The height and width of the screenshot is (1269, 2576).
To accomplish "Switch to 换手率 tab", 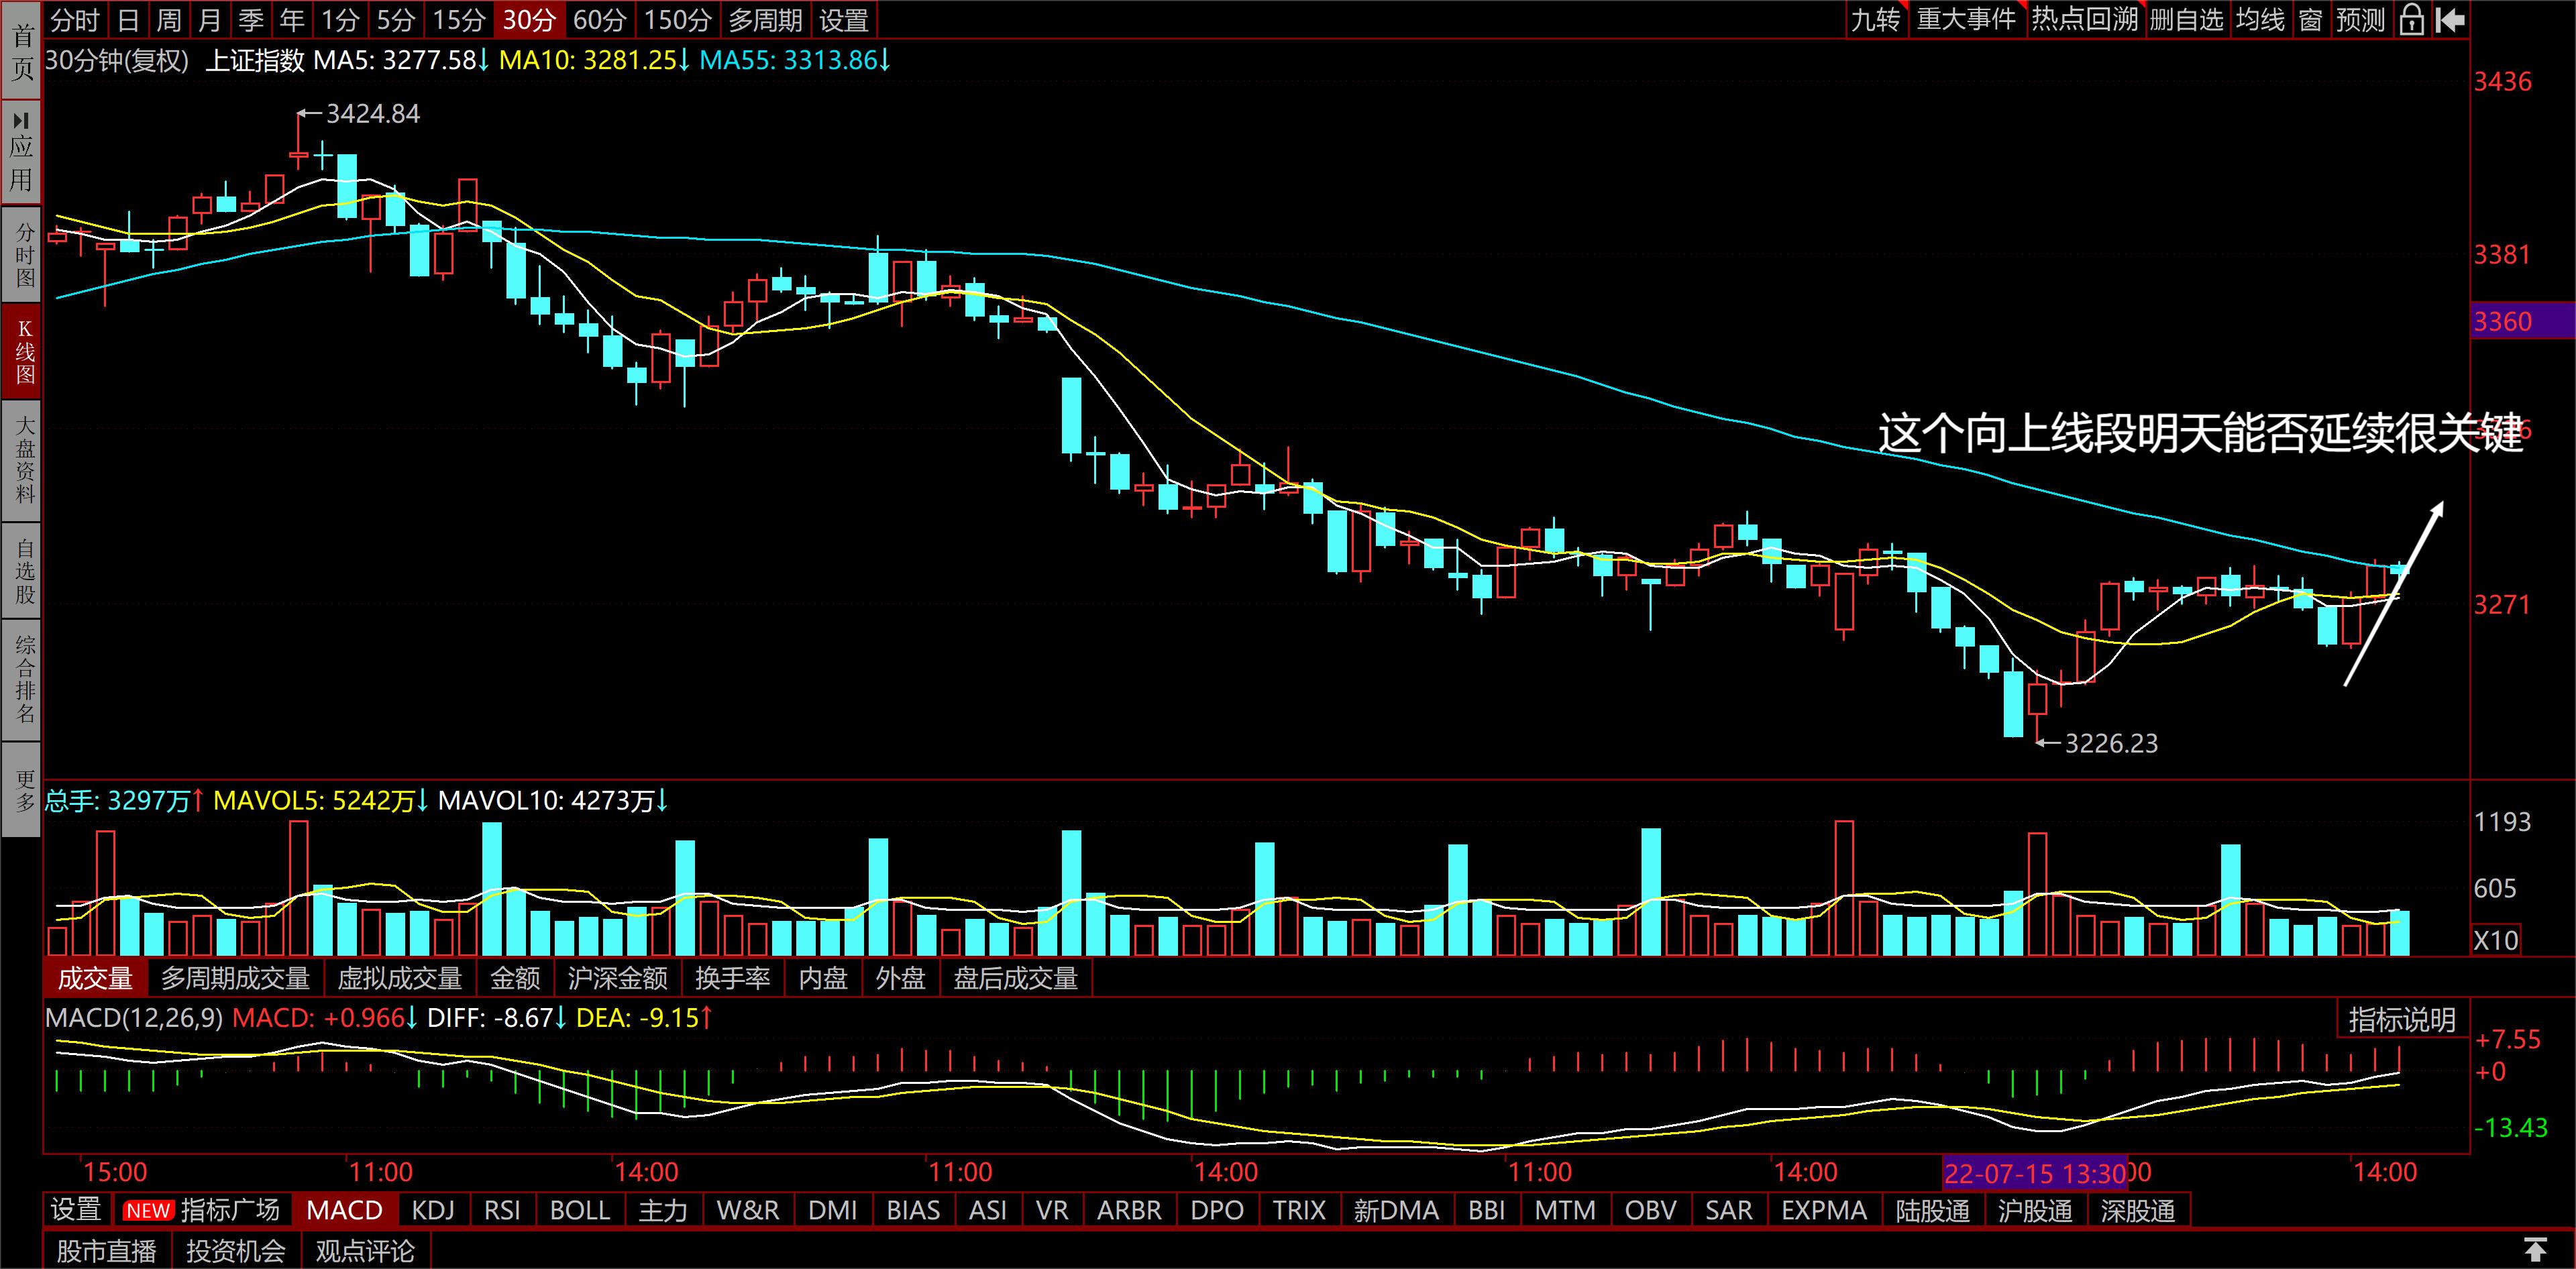I will 733,978.
